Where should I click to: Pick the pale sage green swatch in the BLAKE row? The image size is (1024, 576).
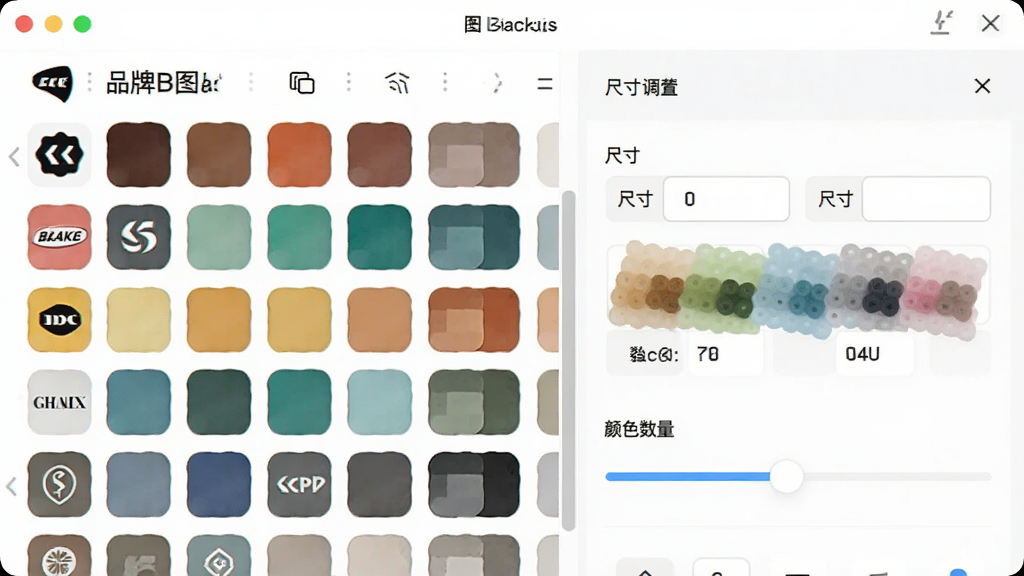[x=219, y=237]
